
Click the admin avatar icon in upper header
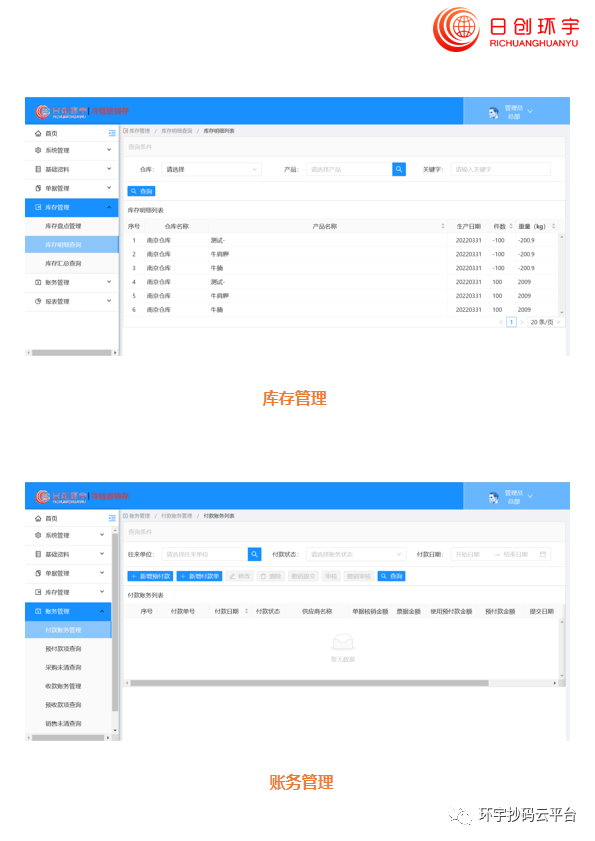(x=493, y=113)
